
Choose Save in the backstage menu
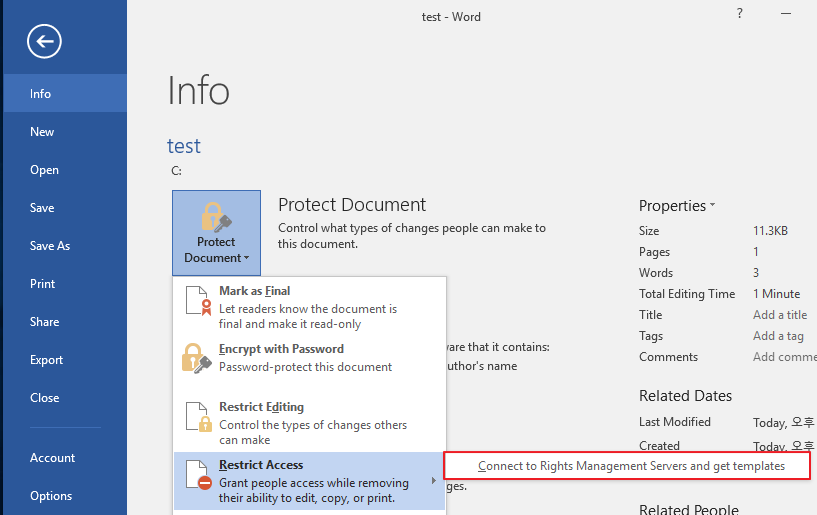65,207
